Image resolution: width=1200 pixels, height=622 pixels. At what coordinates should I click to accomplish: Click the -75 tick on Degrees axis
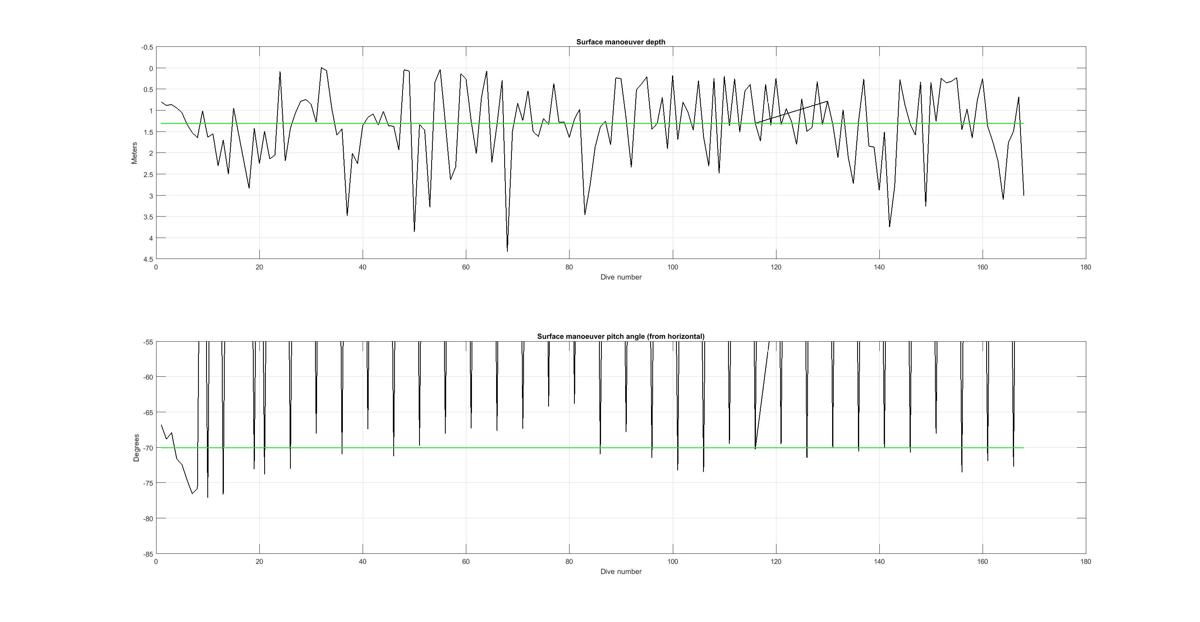(x=148, y=483)
